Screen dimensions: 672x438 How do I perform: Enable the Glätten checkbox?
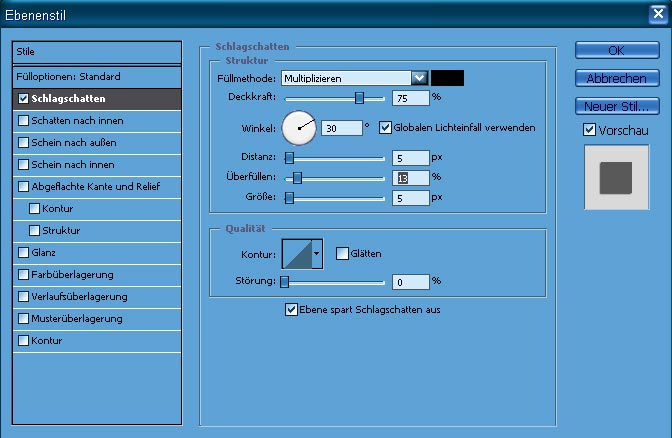click(x=341, y=254)
